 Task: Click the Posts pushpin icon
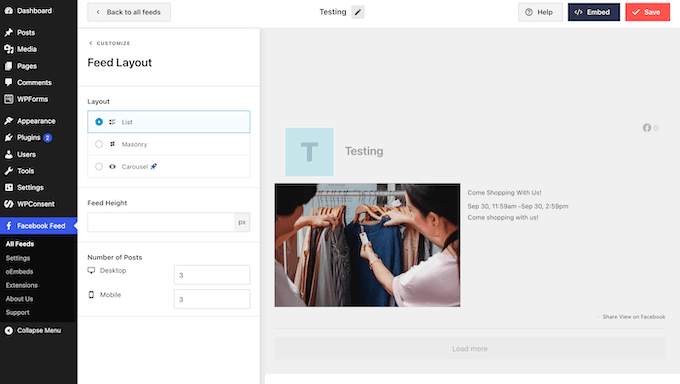(9, 33)
